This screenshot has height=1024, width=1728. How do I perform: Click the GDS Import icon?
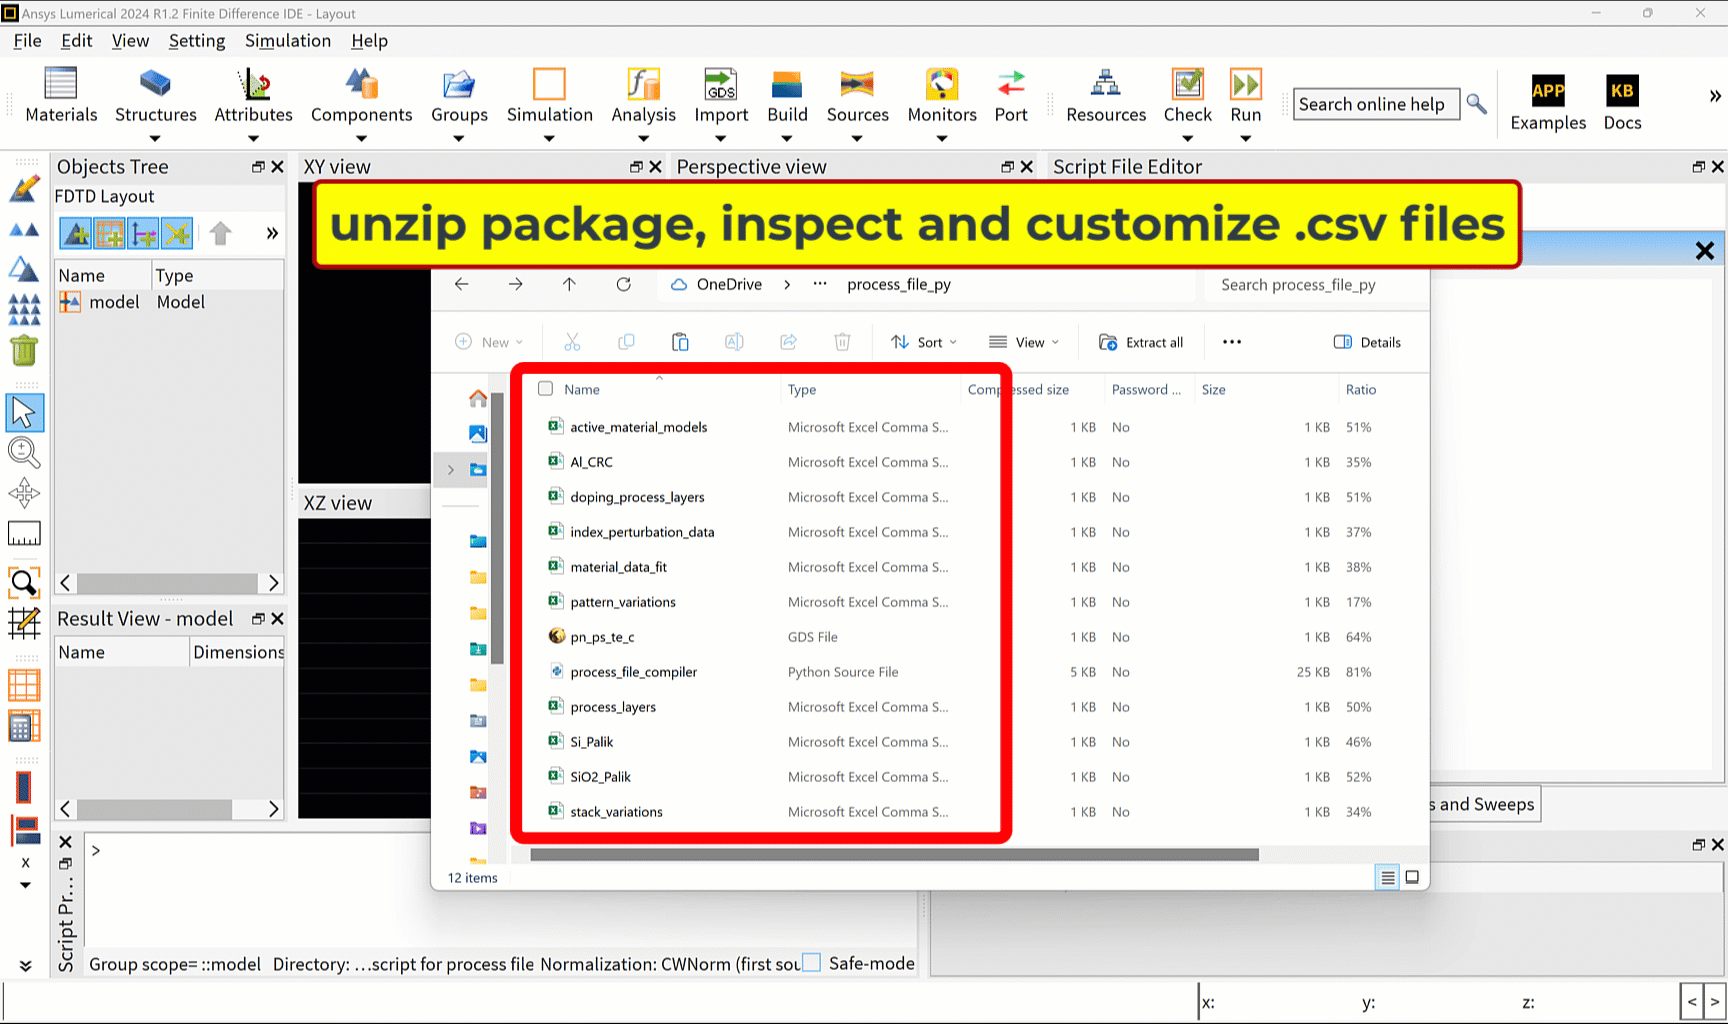721,84
